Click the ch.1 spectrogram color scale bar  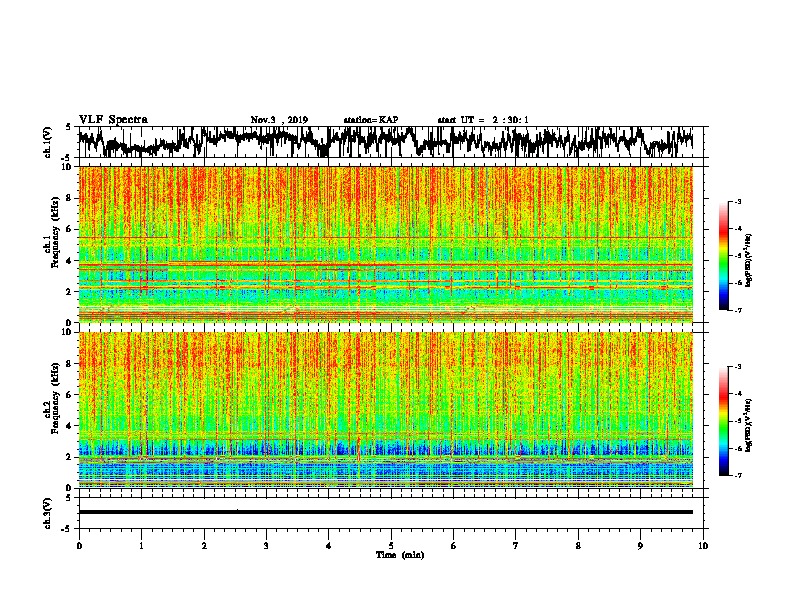(723, 256)
